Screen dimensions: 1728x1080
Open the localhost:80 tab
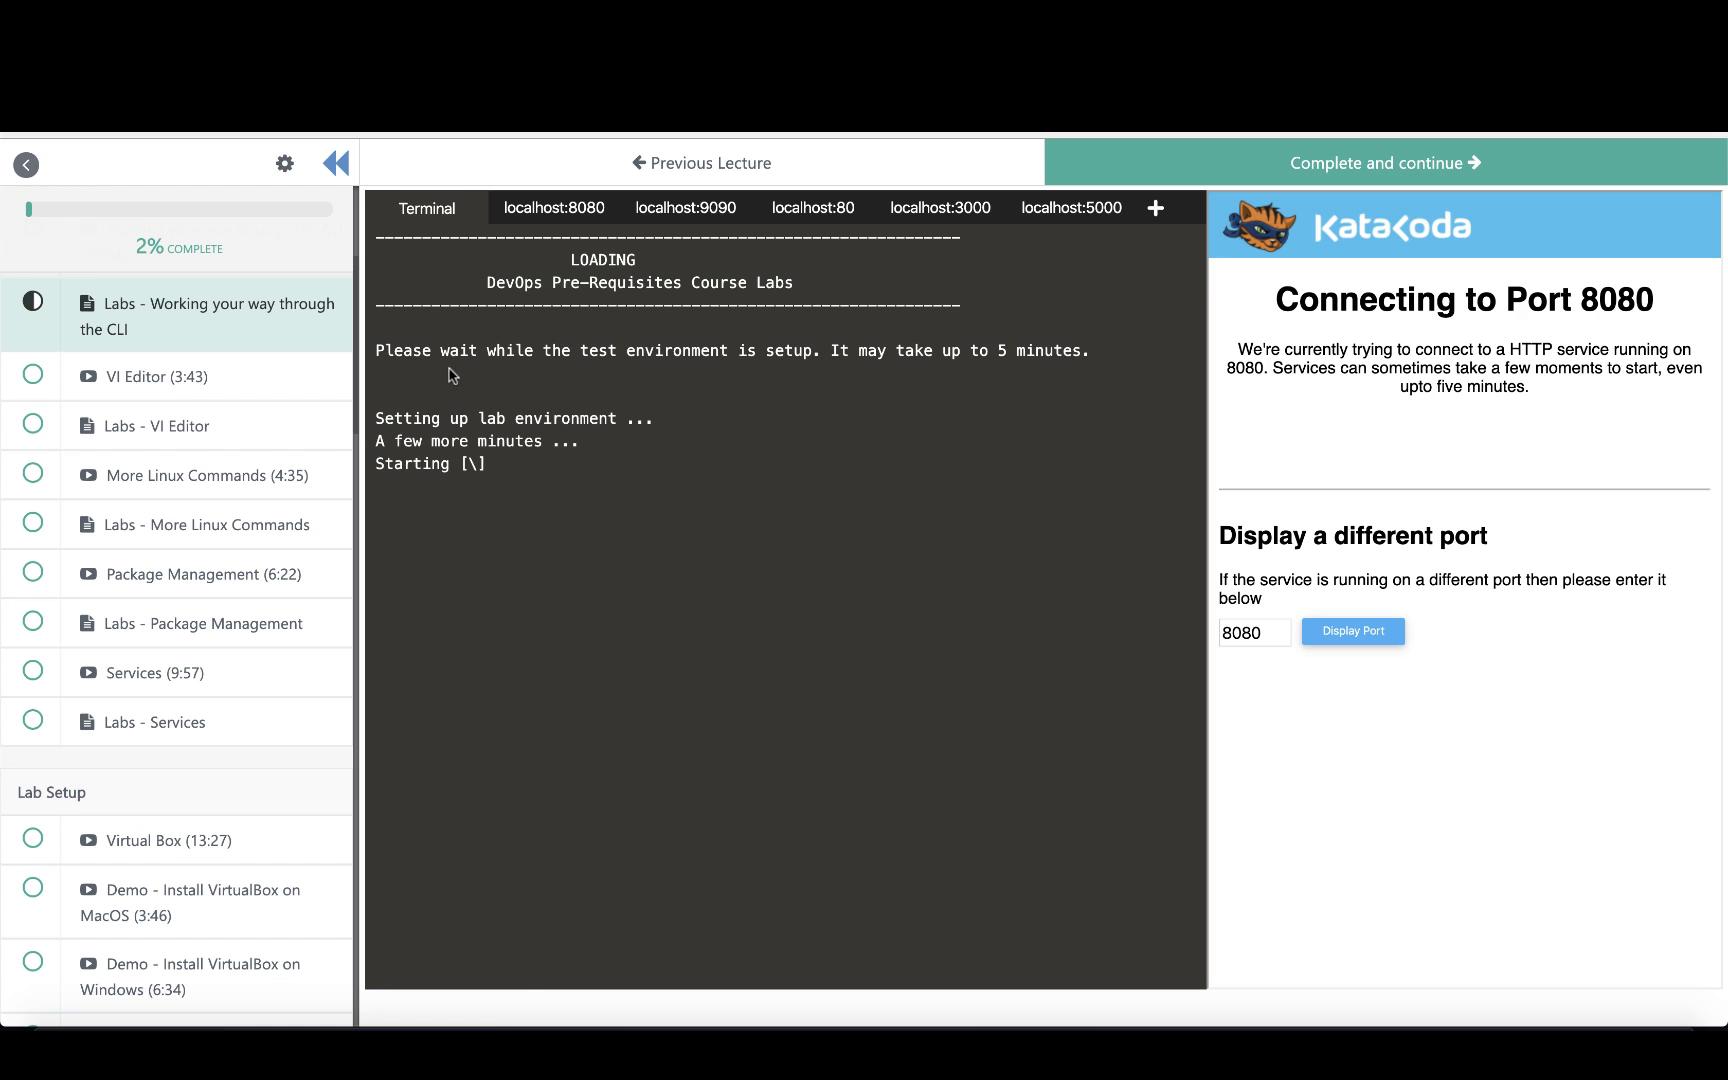[x=813, y=208]
